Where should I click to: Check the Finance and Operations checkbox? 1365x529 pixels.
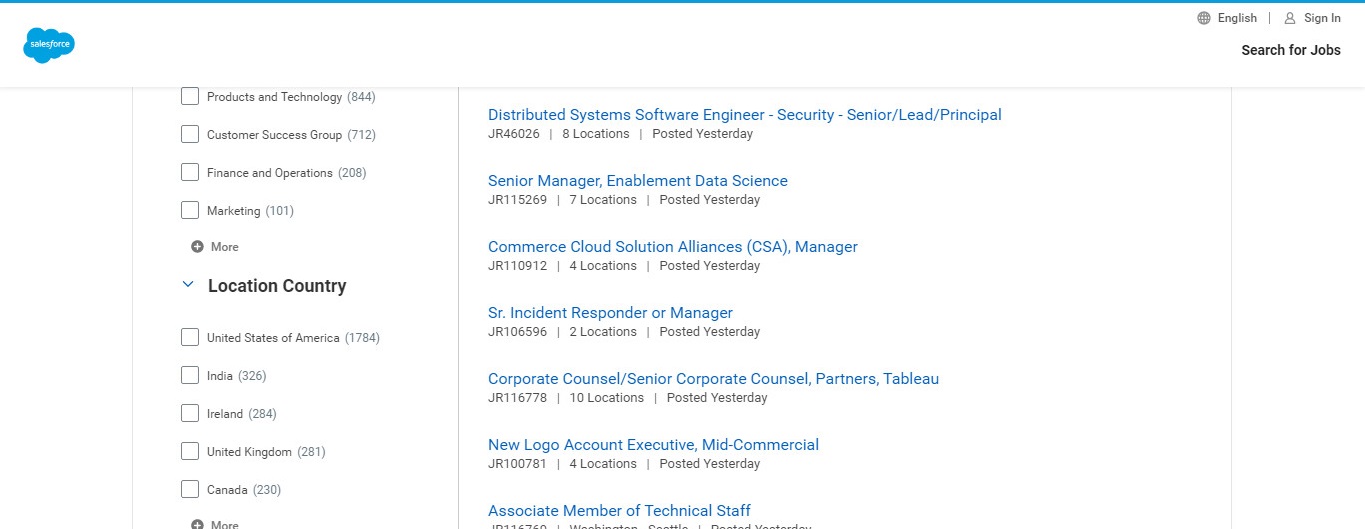[x=190, y=173]
